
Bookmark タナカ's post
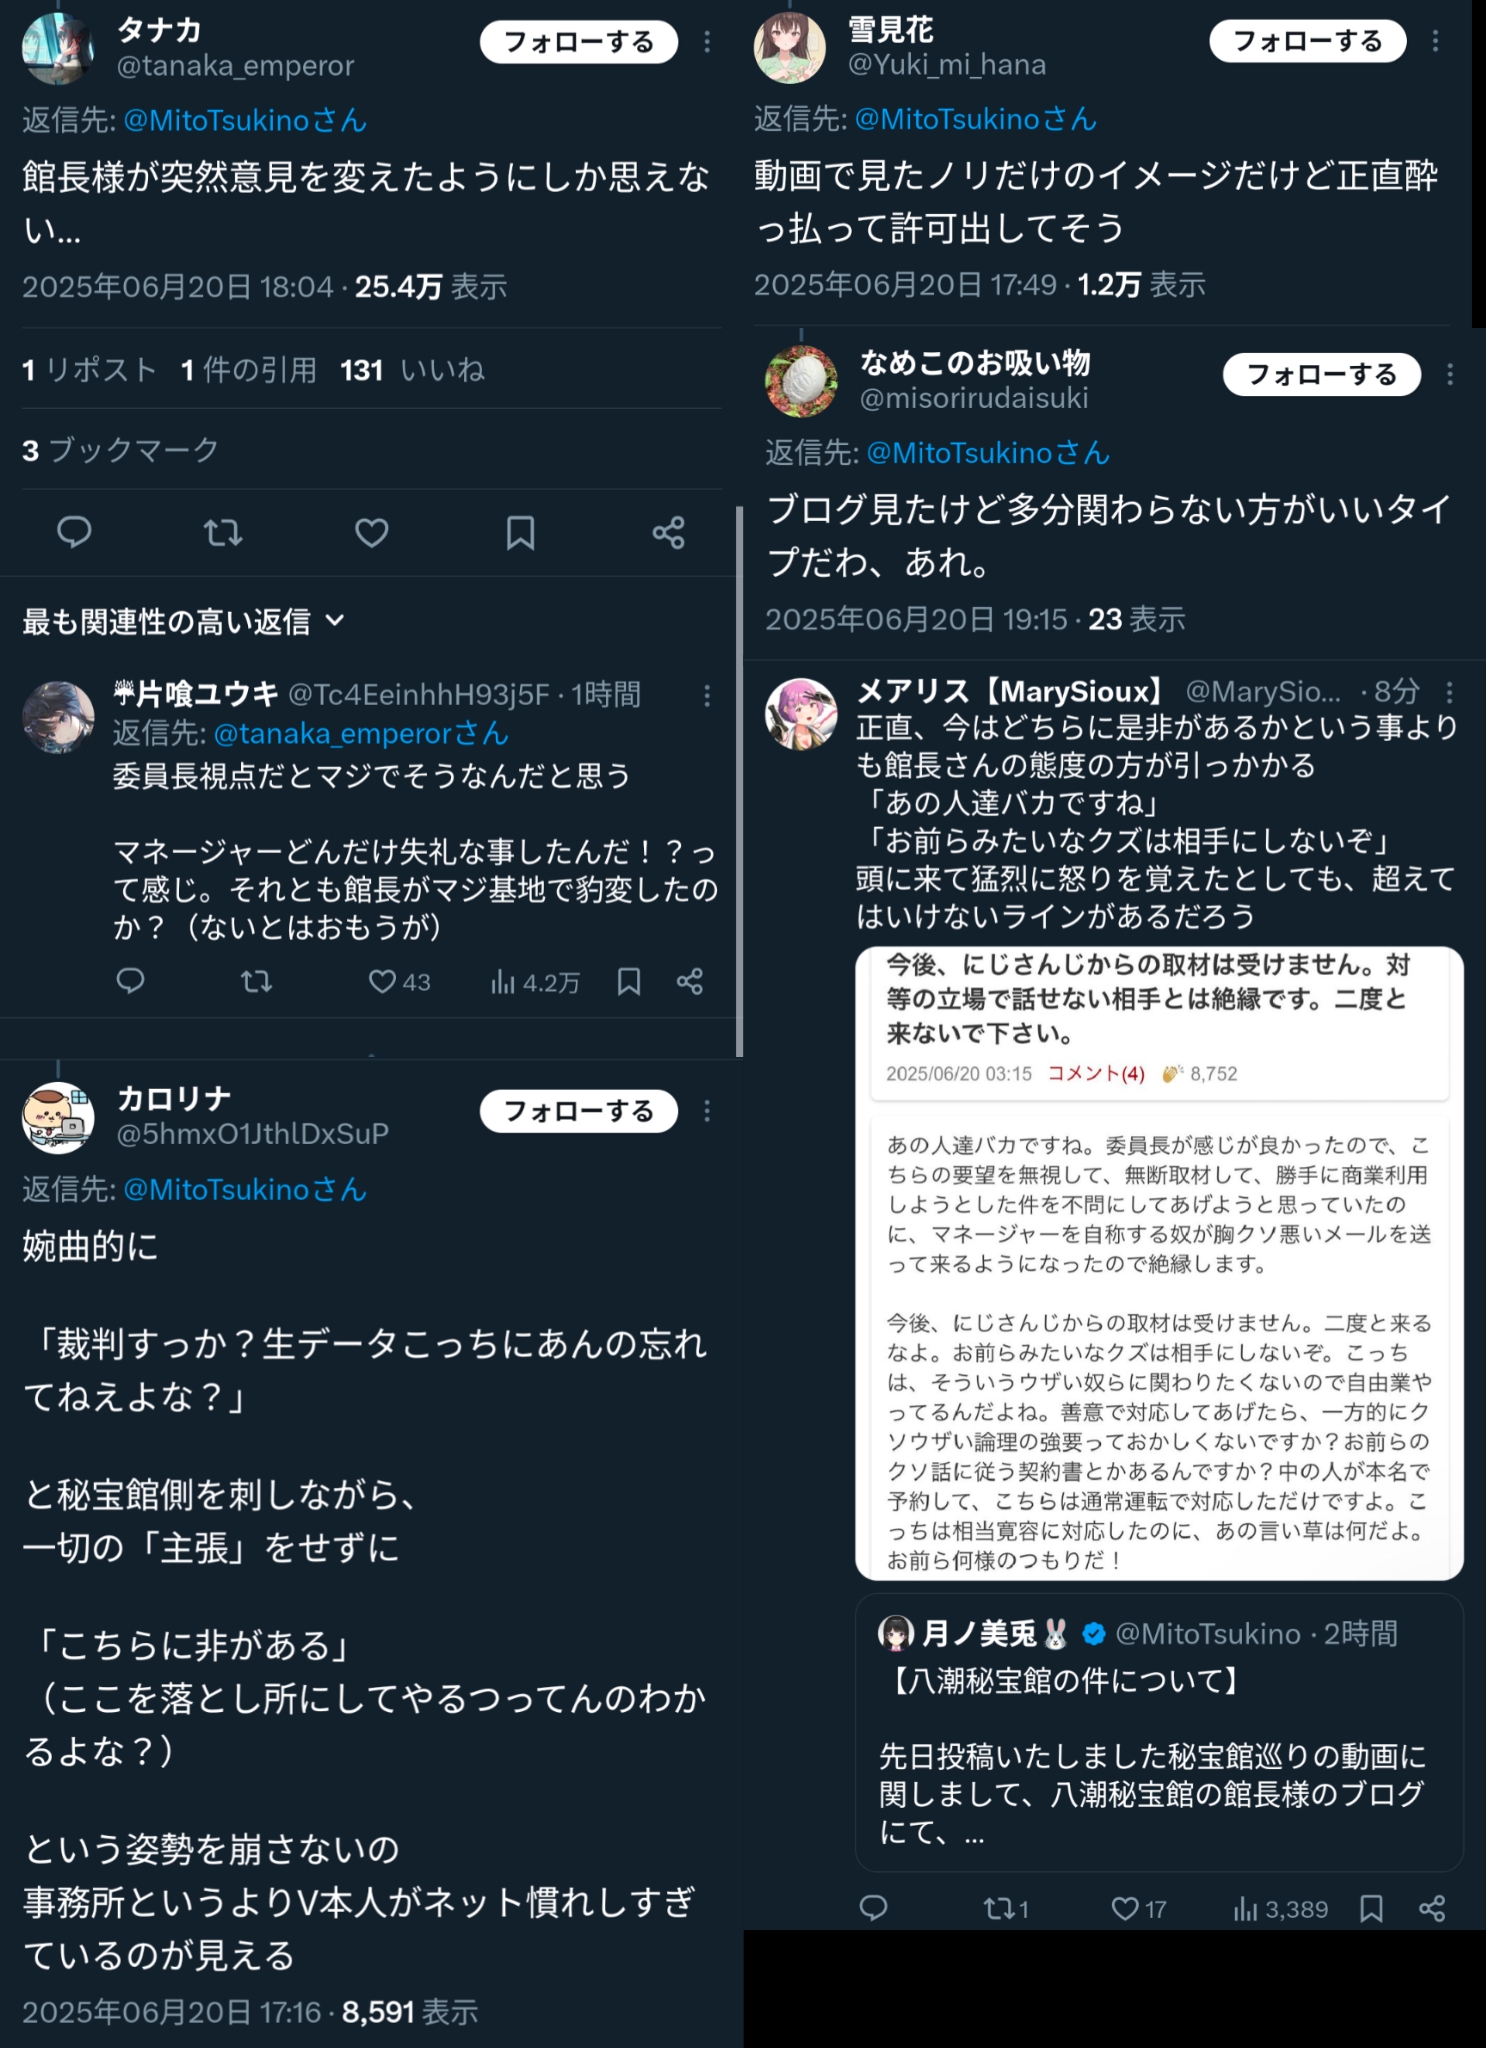click(x=520, y=532)
